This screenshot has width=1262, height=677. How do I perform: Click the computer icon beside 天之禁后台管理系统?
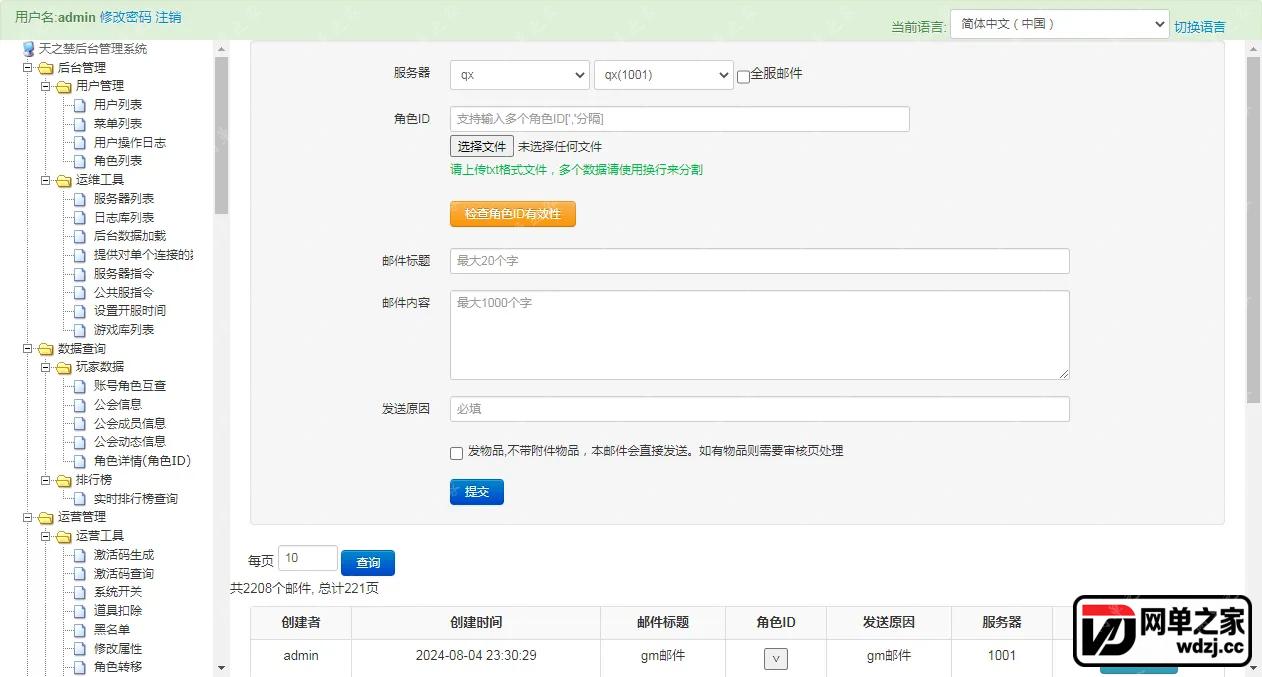[x=29, y=49]
